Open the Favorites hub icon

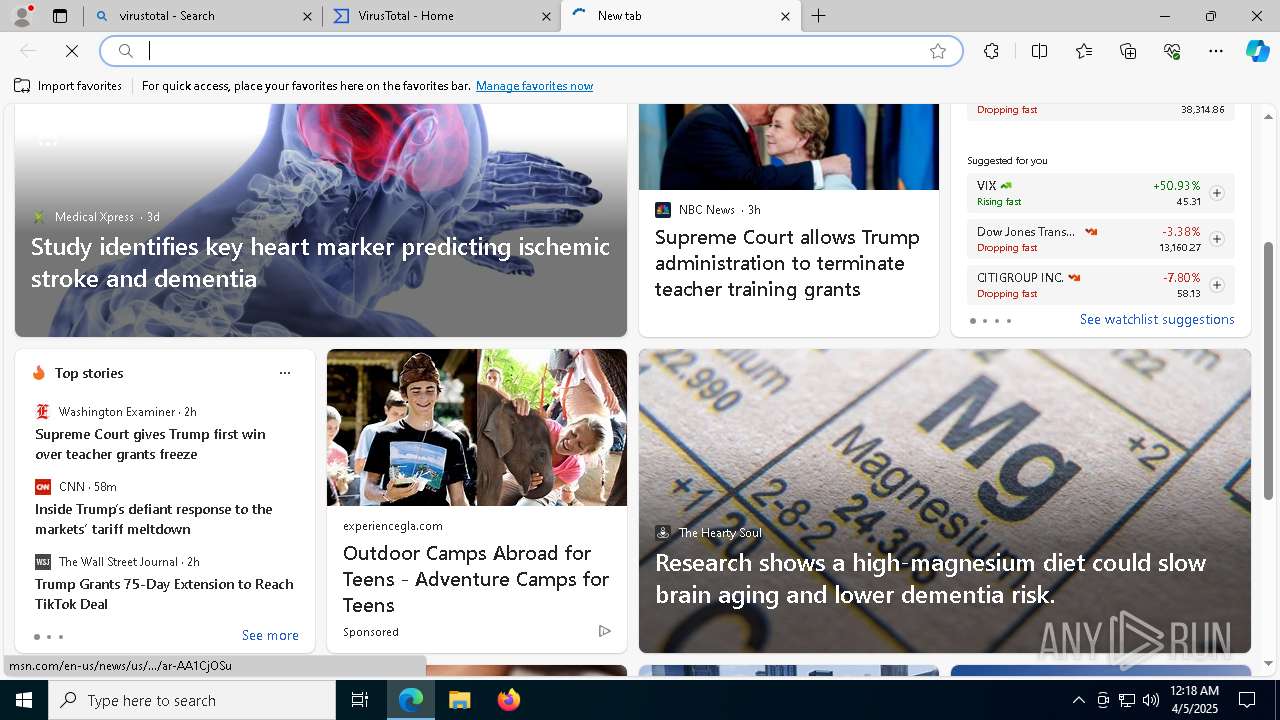(x=1084, y=51)
